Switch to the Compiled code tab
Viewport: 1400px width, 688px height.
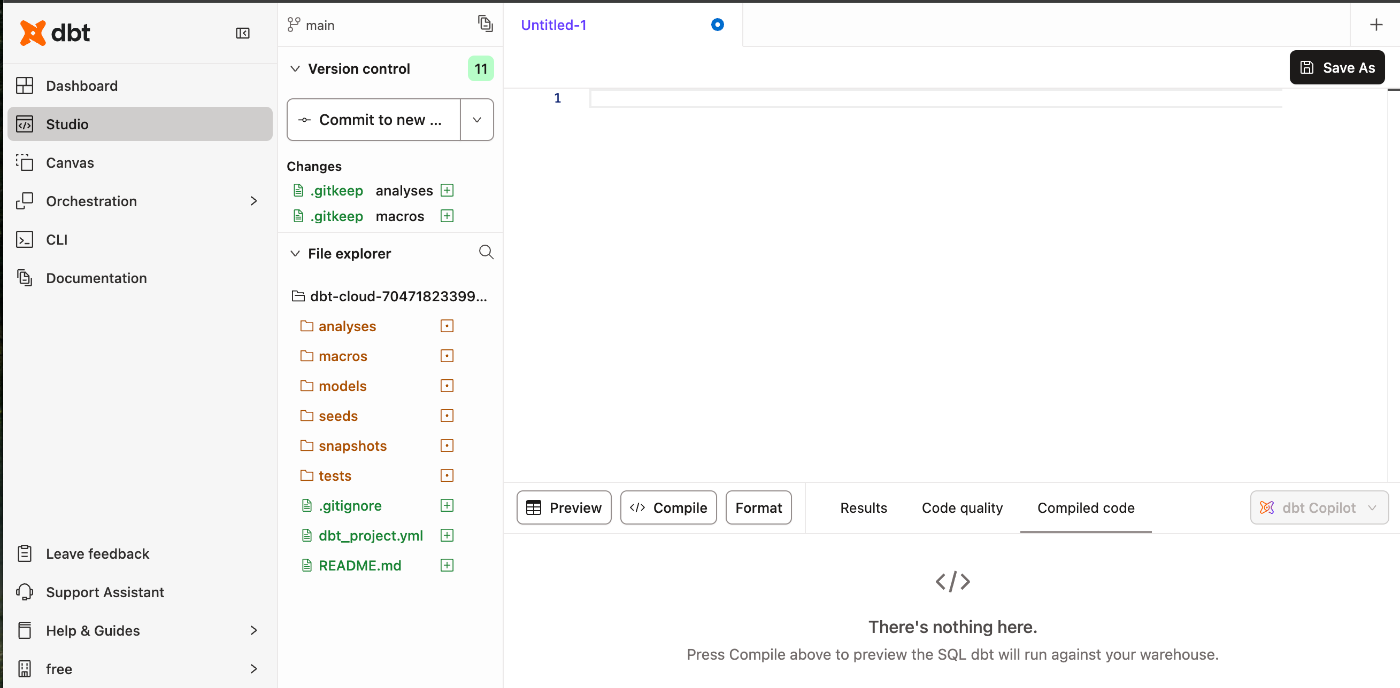[1086, 508]
